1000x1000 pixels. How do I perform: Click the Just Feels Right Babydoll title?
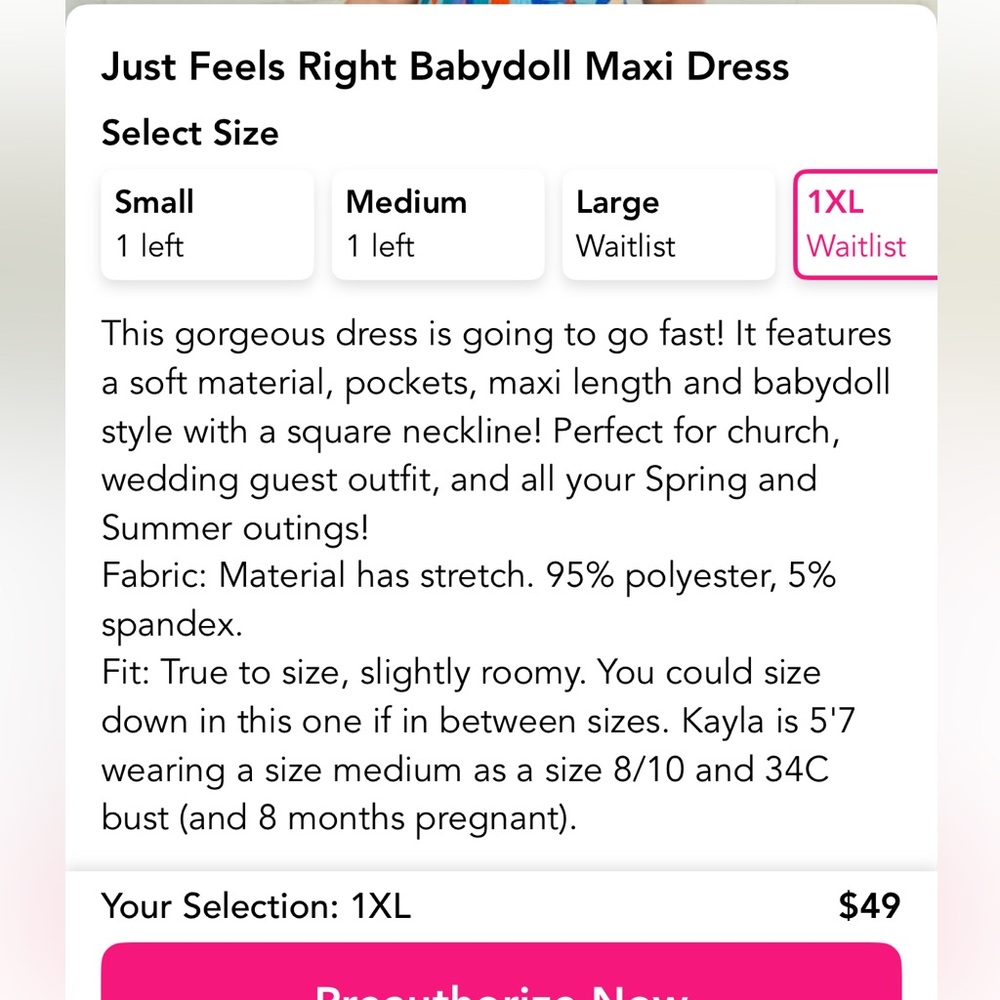444,66
